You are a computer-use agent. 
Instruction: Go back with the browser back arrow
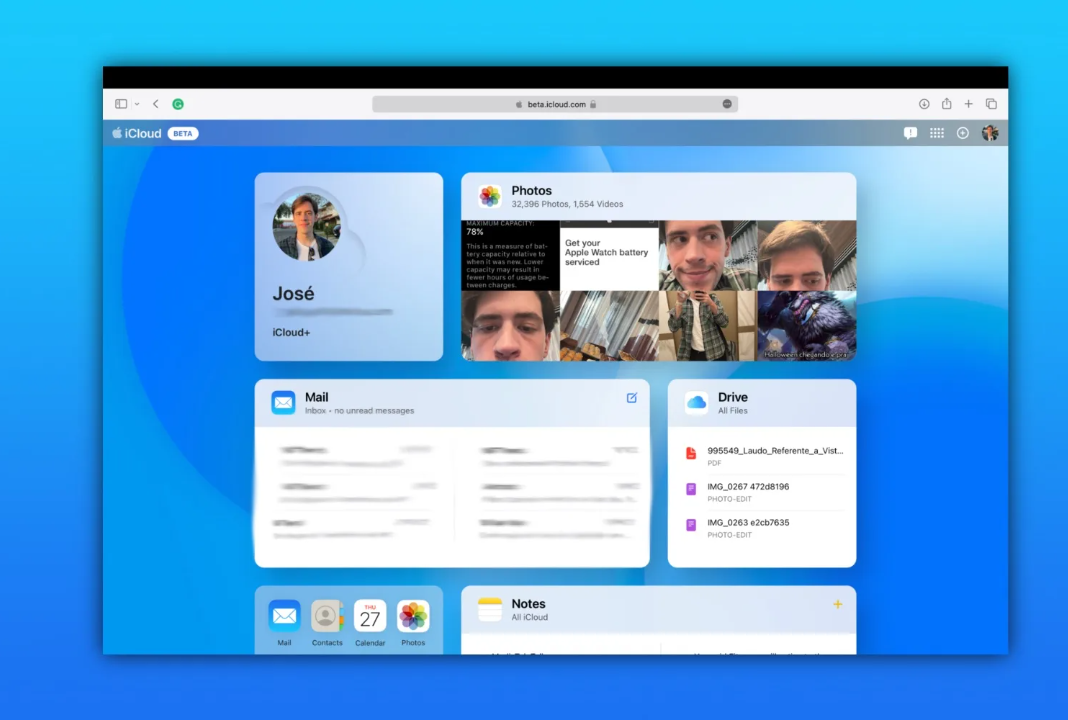pyautogui.click(x=156, y=104)
